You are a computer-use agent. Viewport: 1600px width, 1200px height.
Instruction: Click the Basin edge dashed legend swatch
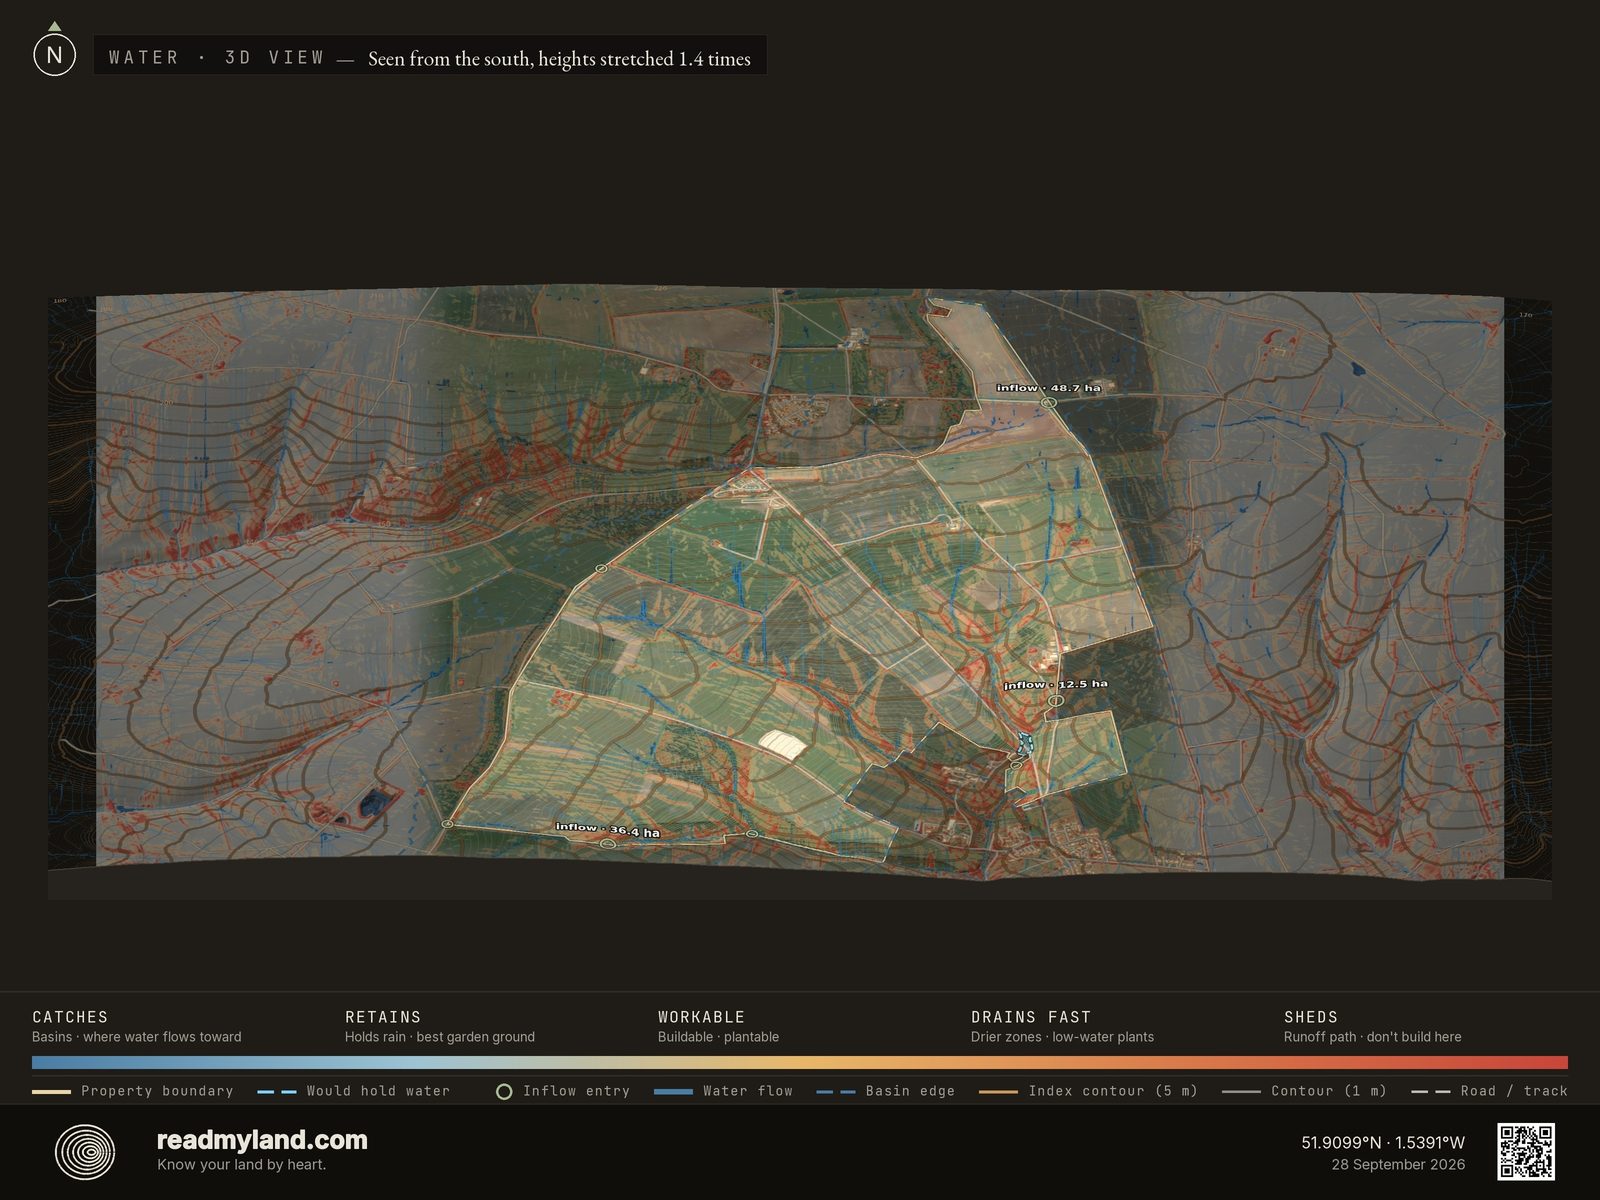tap(836, 1091)
